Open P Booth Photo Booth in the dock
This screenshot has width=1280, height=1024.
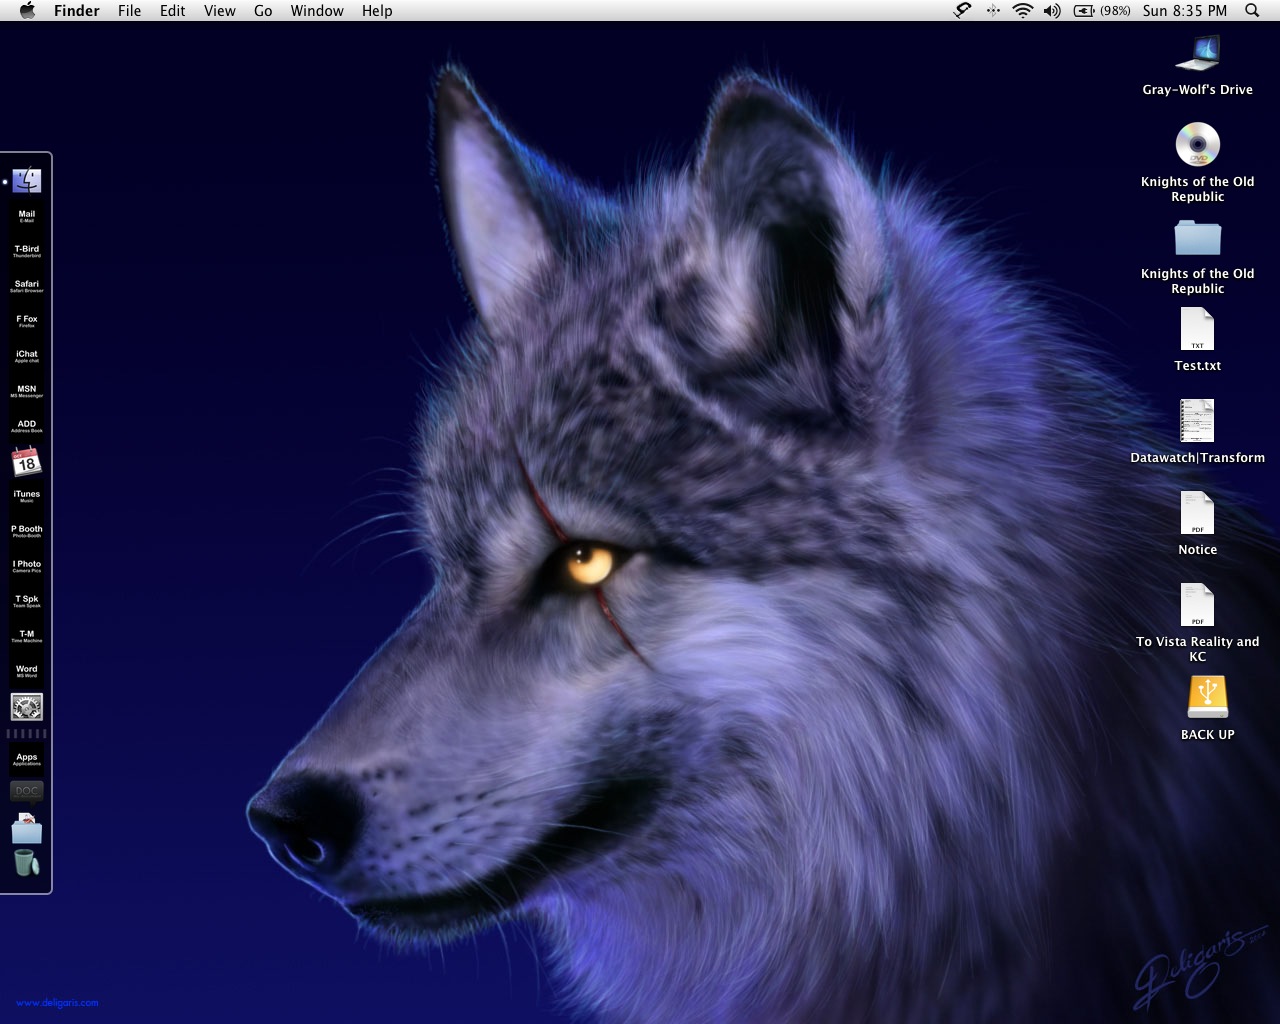pos(27,531)
